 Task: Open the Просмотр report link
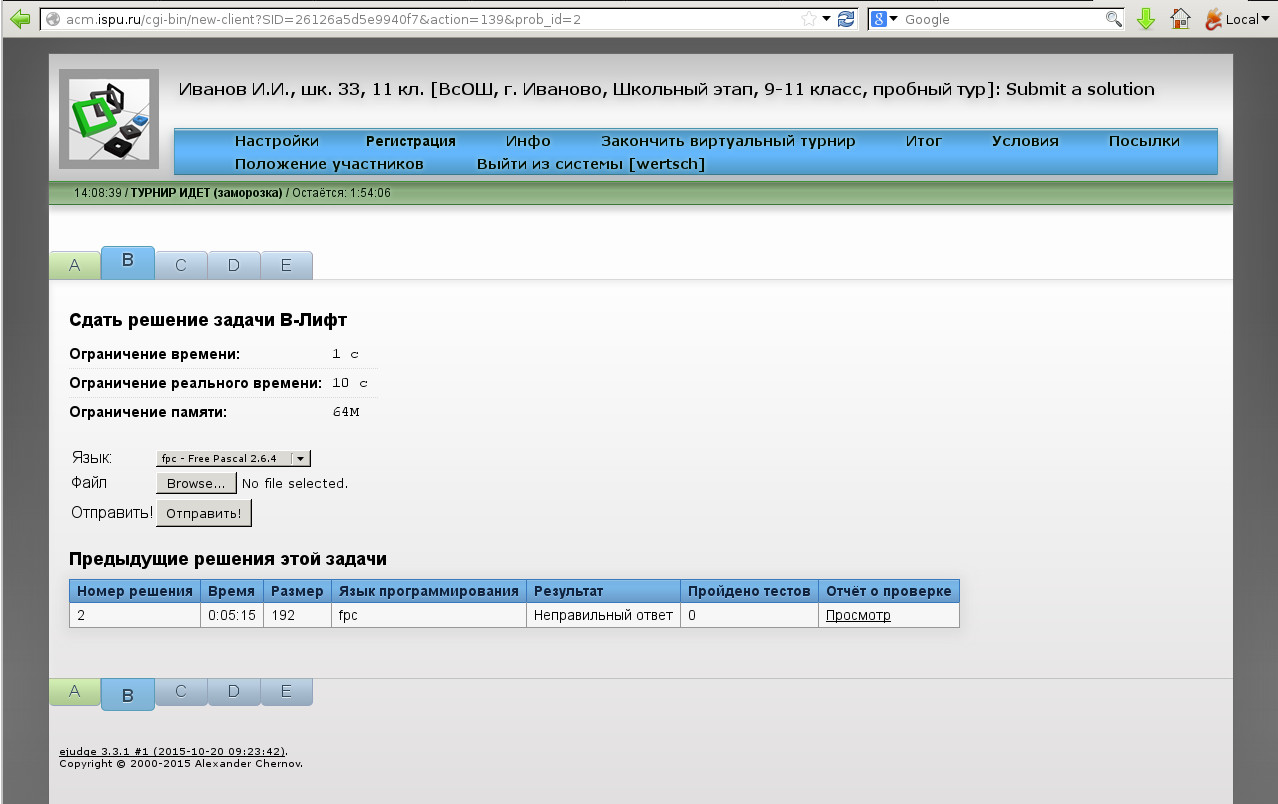tap(857, 615)
